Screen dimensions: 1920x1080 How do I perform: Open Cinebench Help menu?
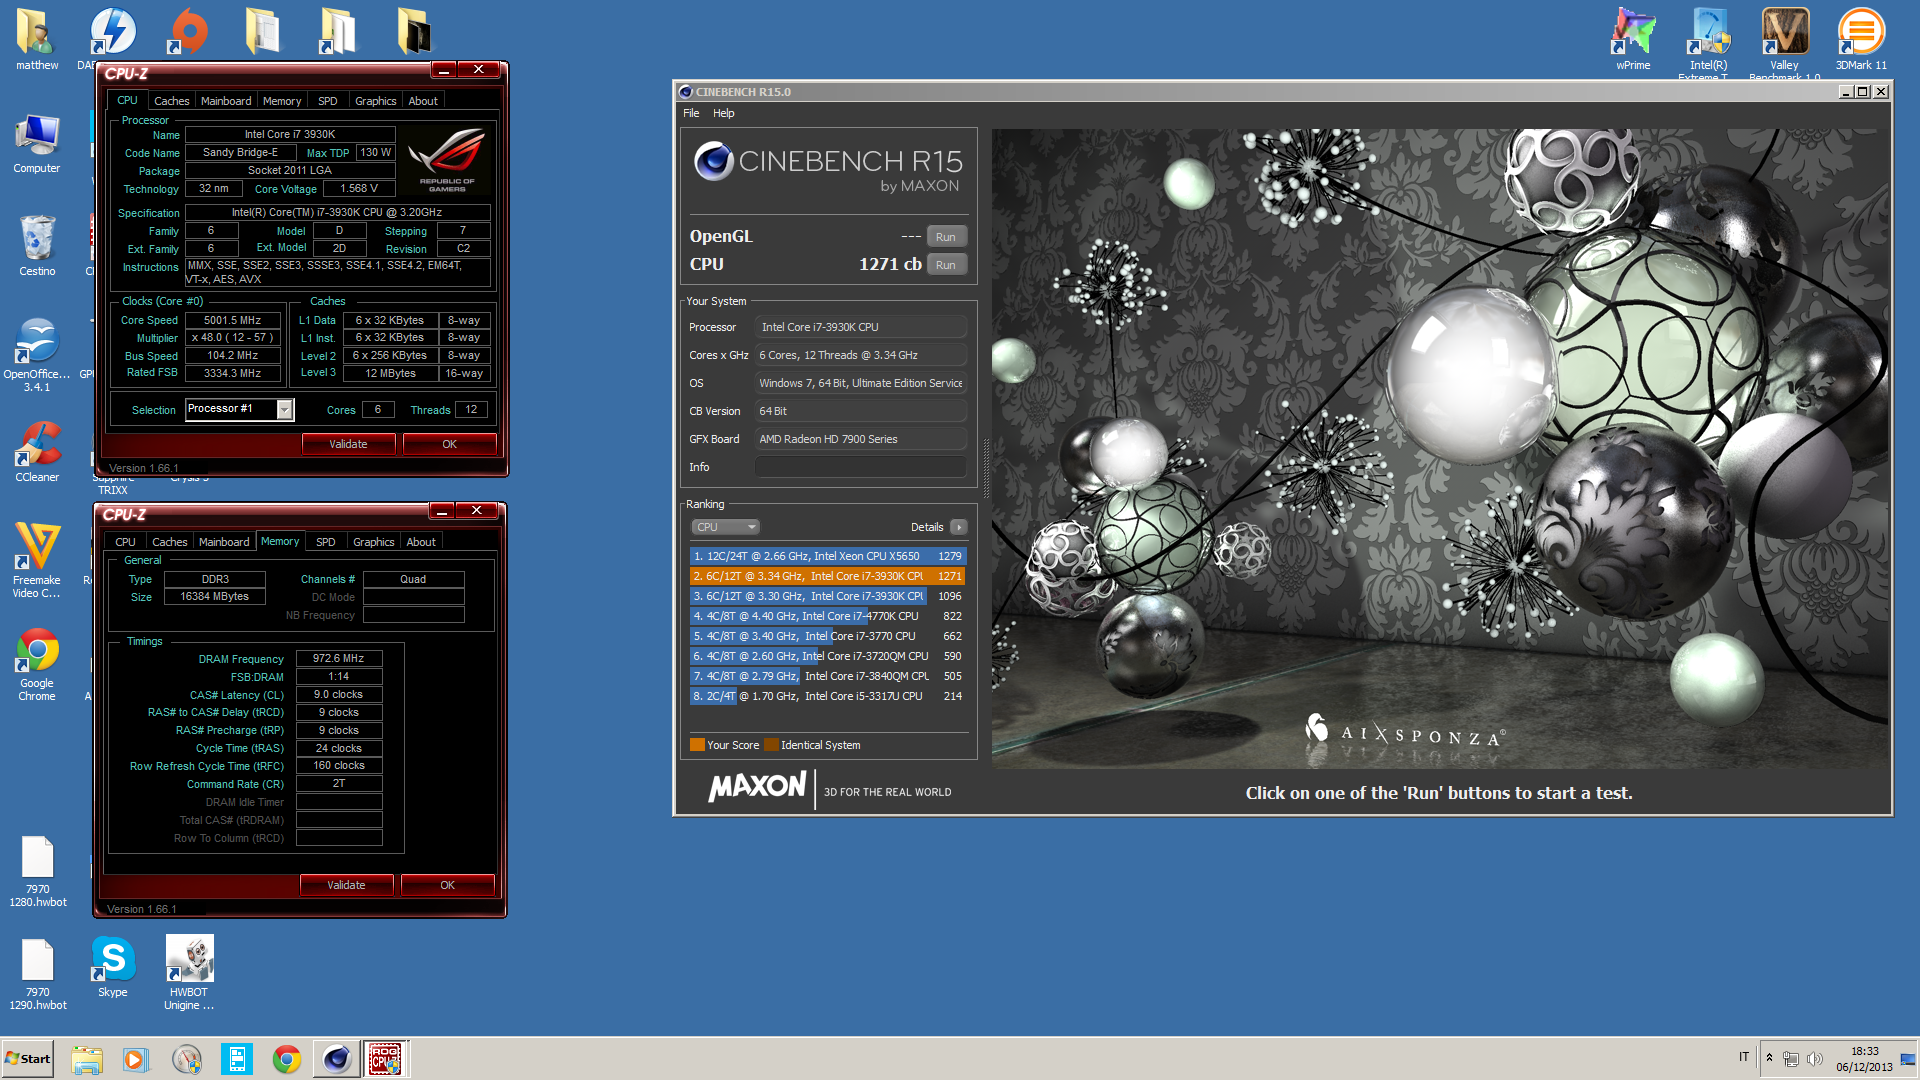[x=724, y=113]
